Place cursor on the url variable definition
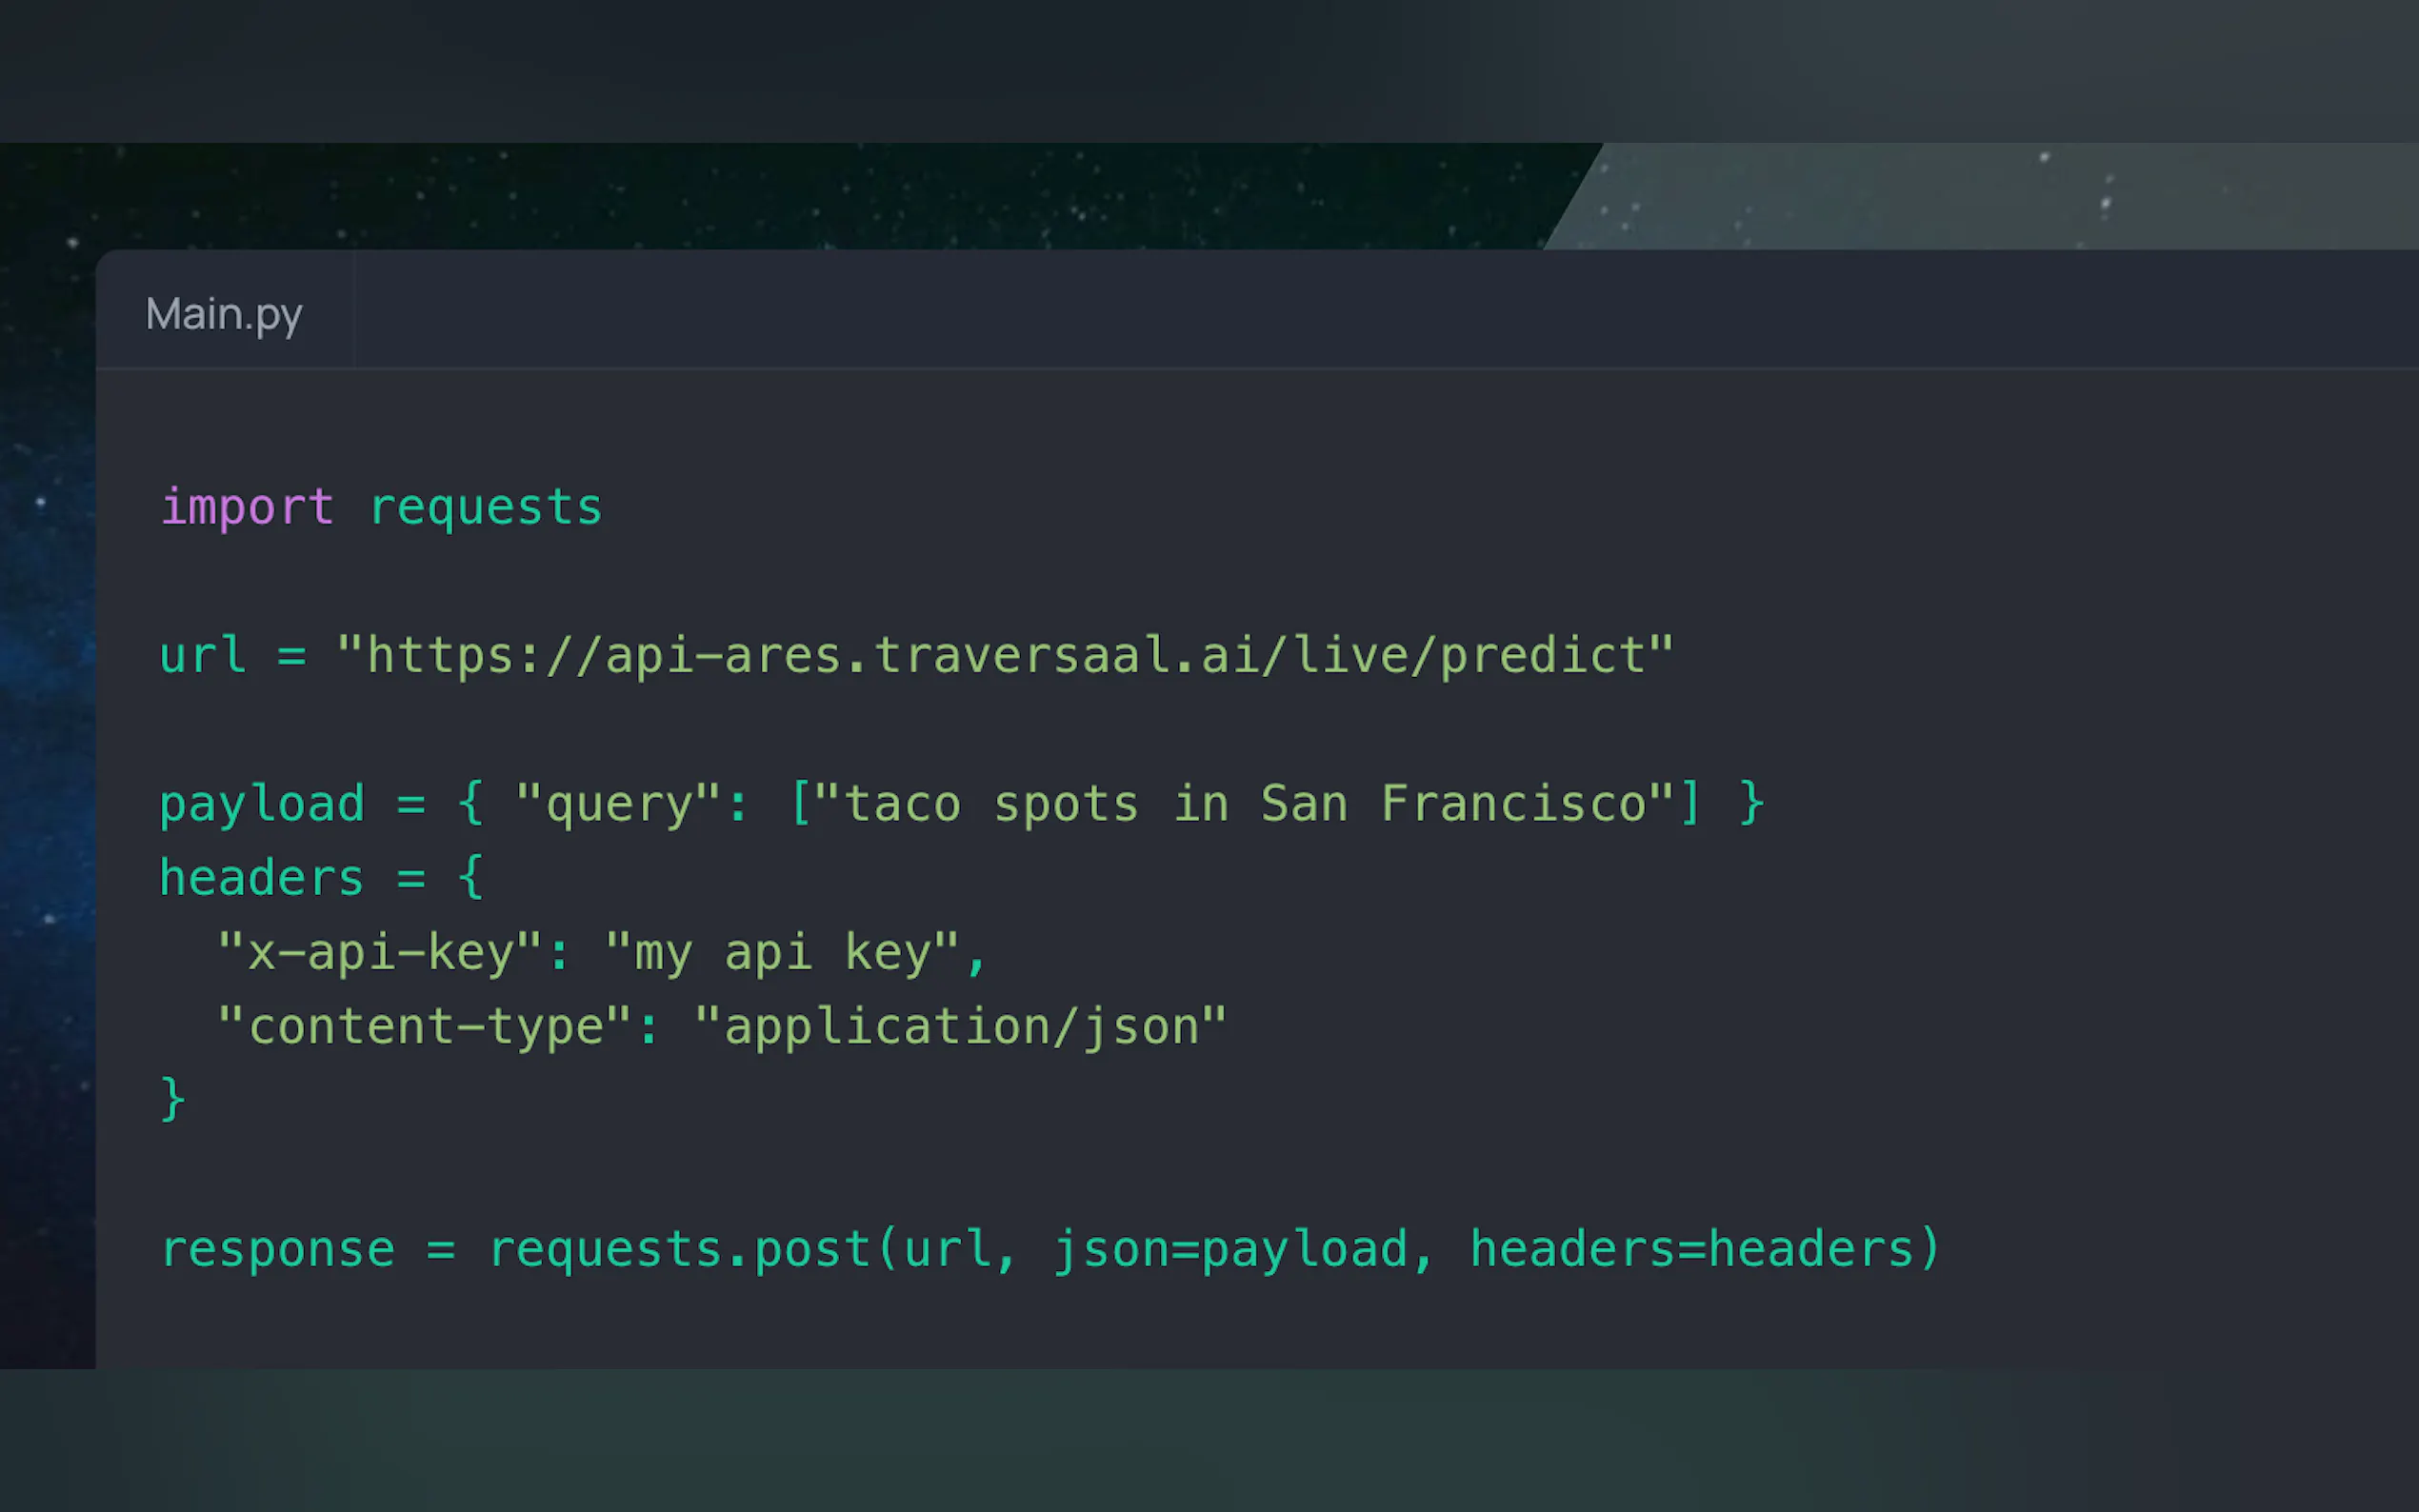 203,656
